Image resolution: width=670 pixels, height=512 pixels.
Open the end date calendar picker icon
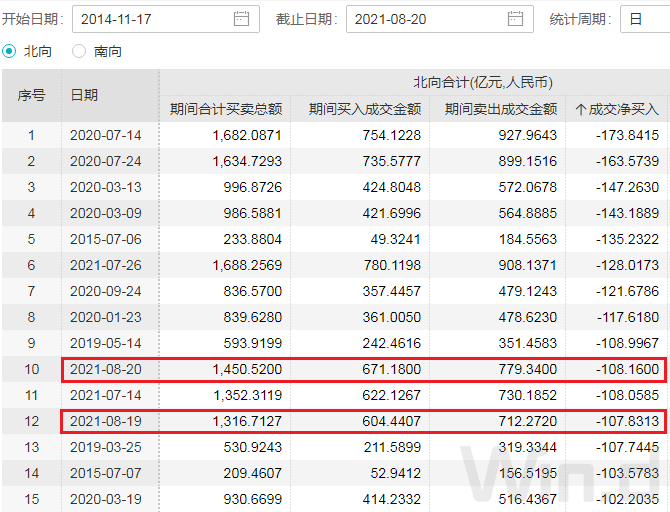click(x=515, y=19)
